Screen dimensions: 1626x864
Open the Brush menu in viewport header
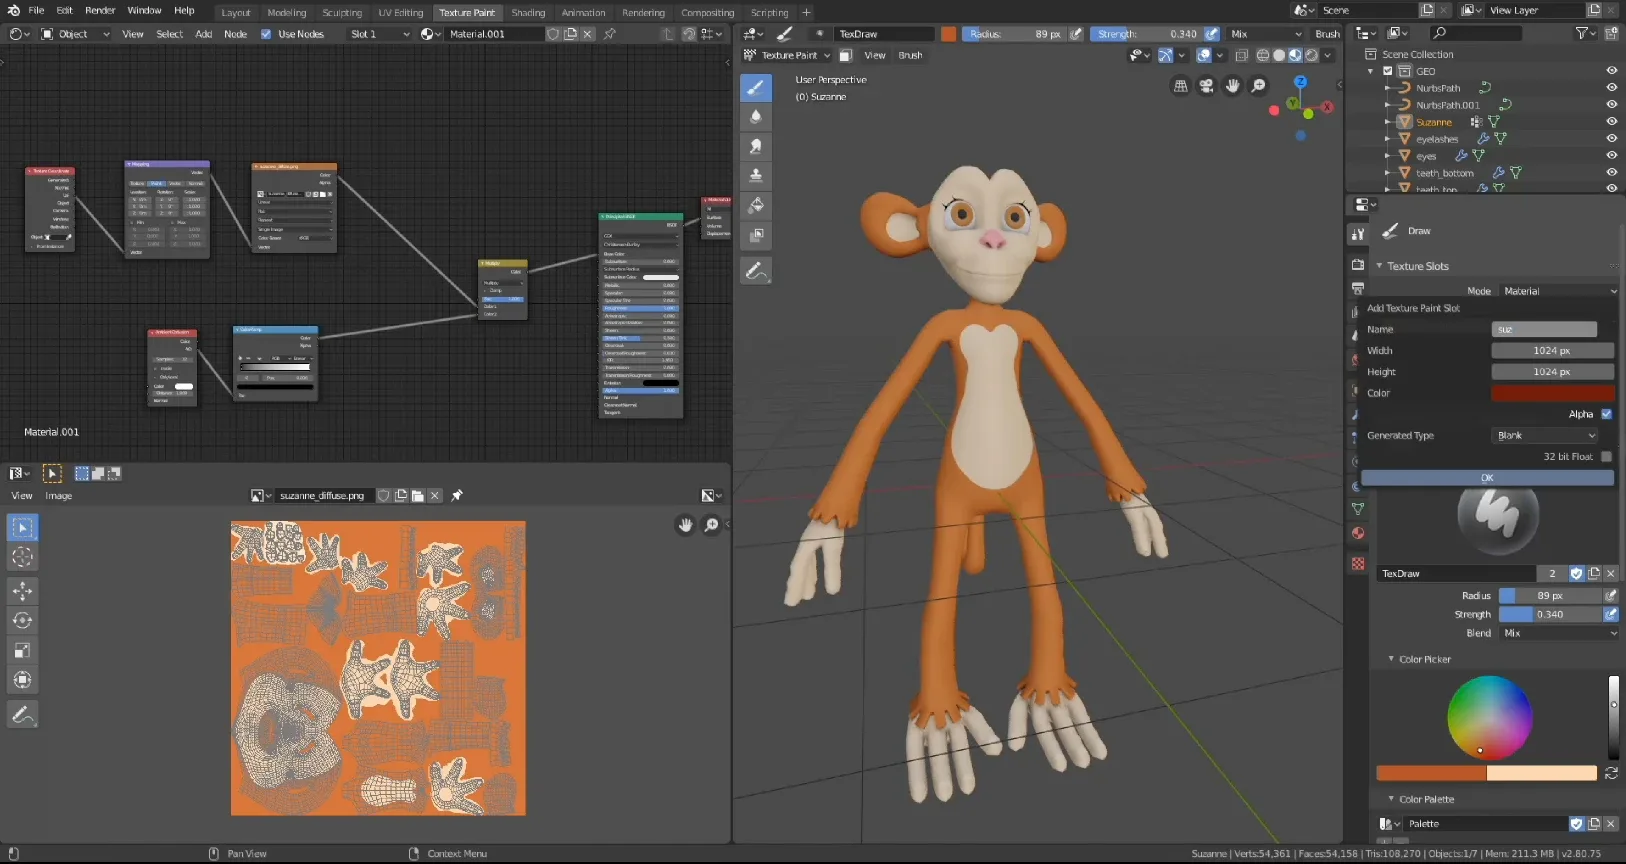tap(910, 55)
